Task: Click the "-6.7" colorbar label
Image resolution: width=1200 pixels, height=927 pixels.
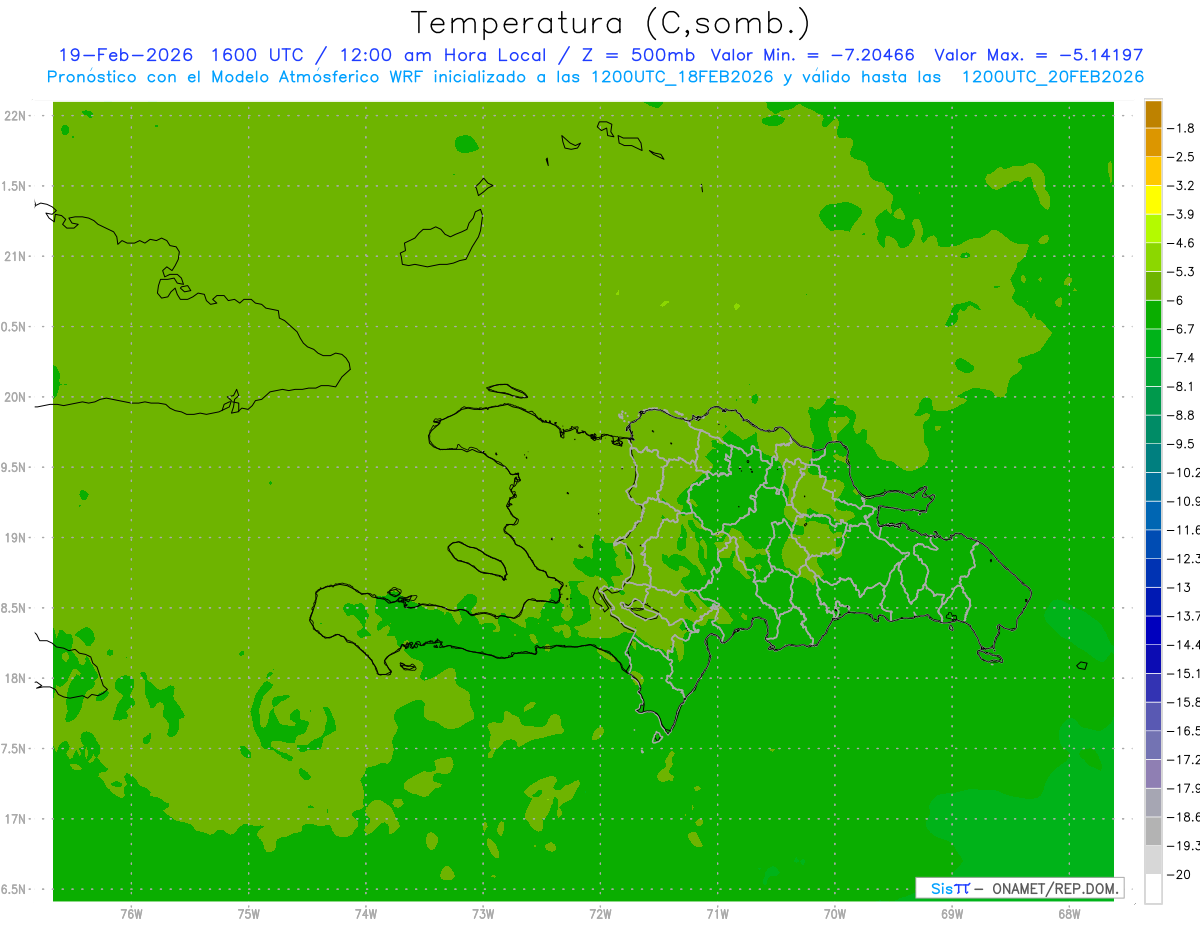Action: coord(1181,329)
